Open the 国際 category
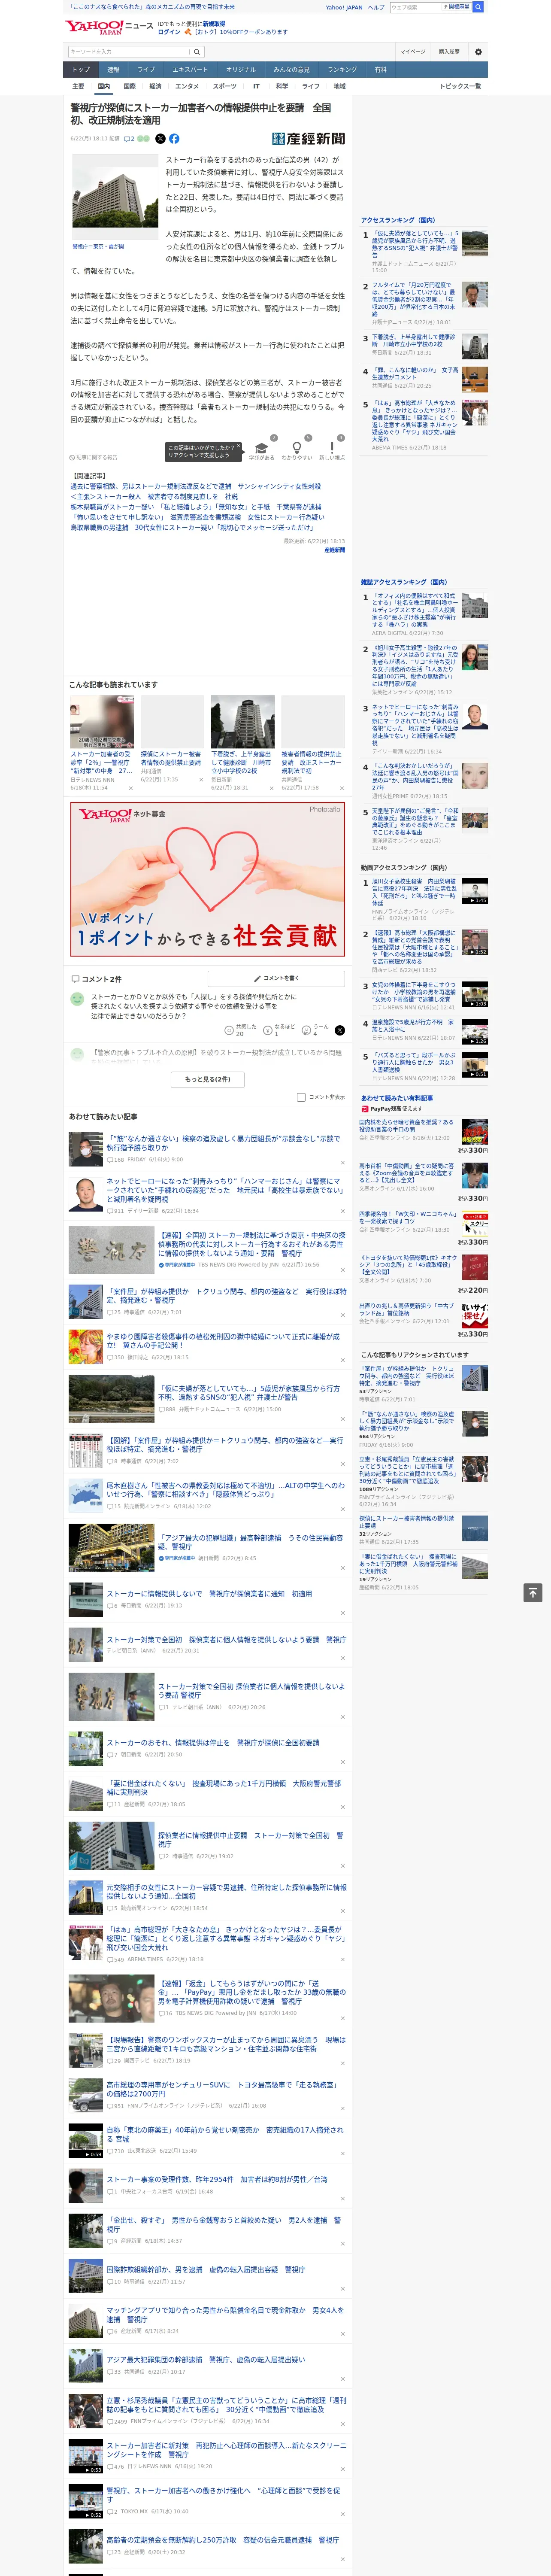The height and width of the screenshot is (2576, 551). [x=130, y=86]
